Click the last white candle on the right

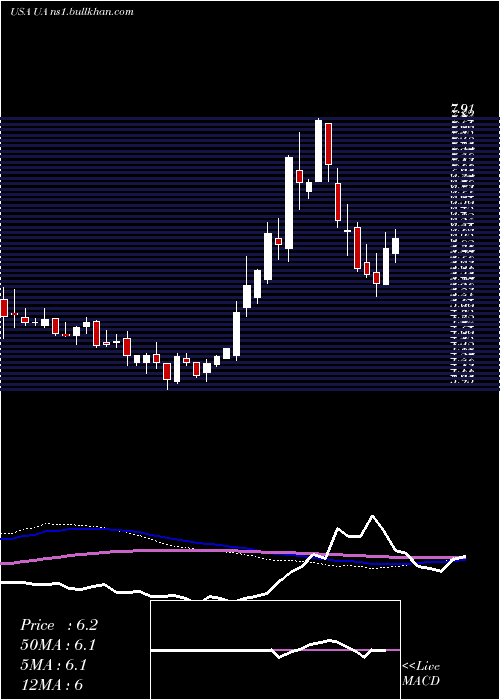pos(395,246)
